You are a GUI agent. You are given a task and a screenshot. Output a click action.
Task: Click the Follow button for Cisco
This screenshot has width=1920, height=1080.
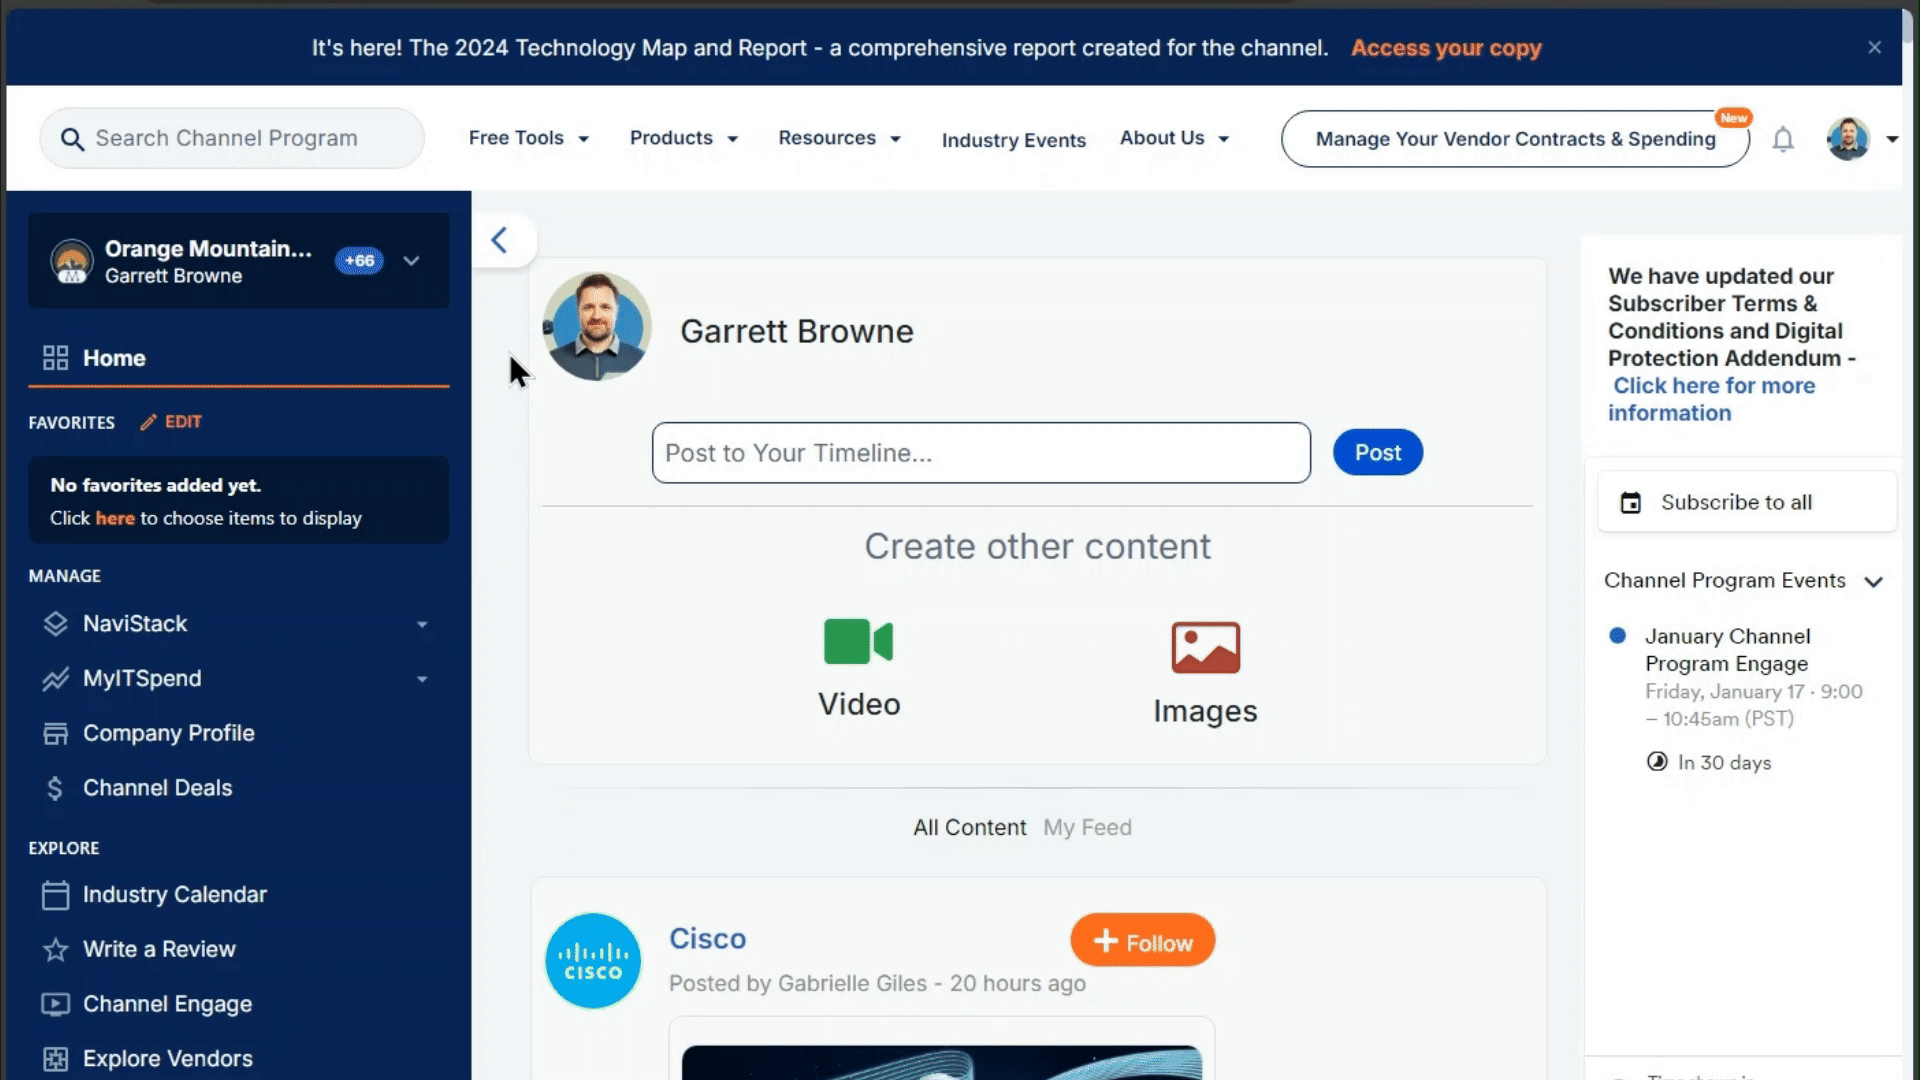pos(1142,940)
